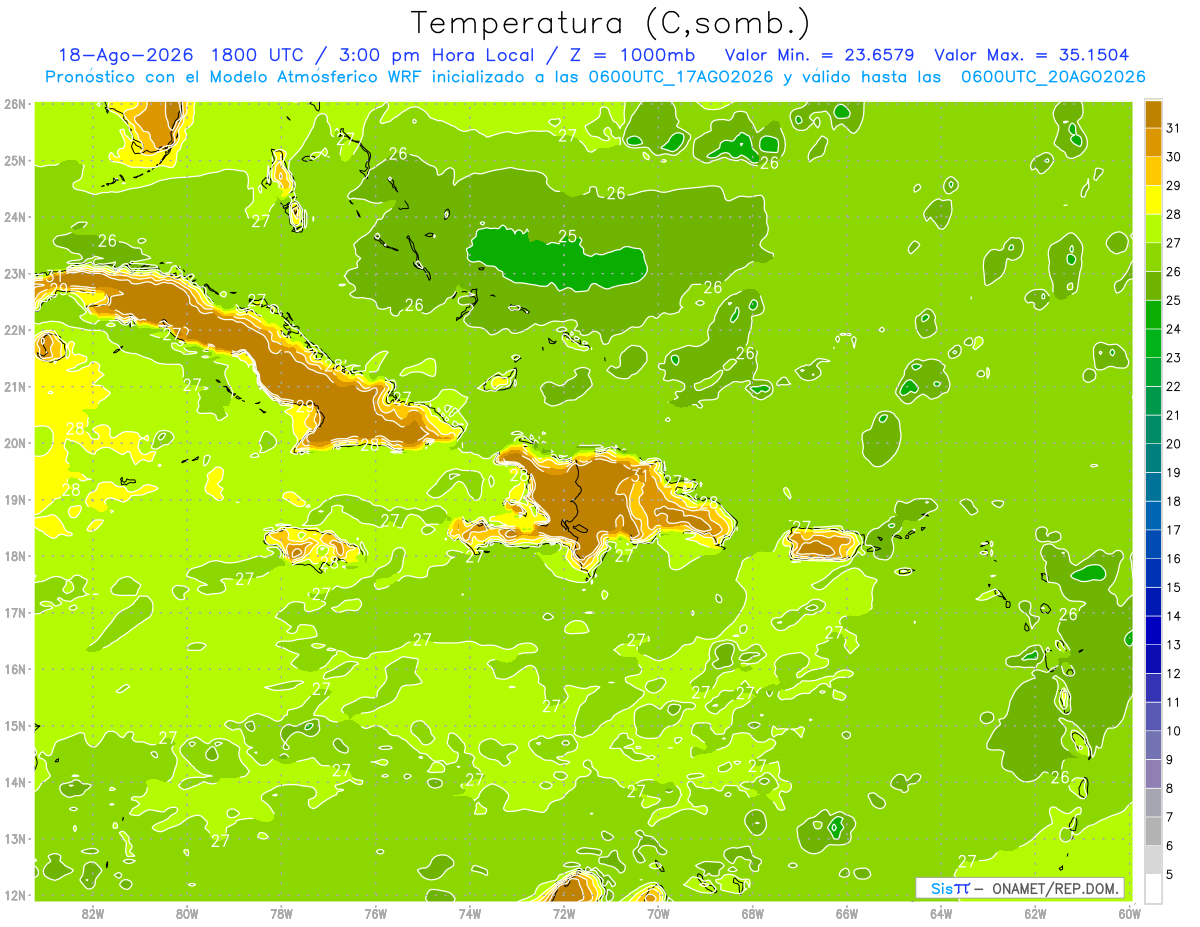Click the 'Valor Max. = 35.1504' text
The image size is (1200, 927).
1032,55
